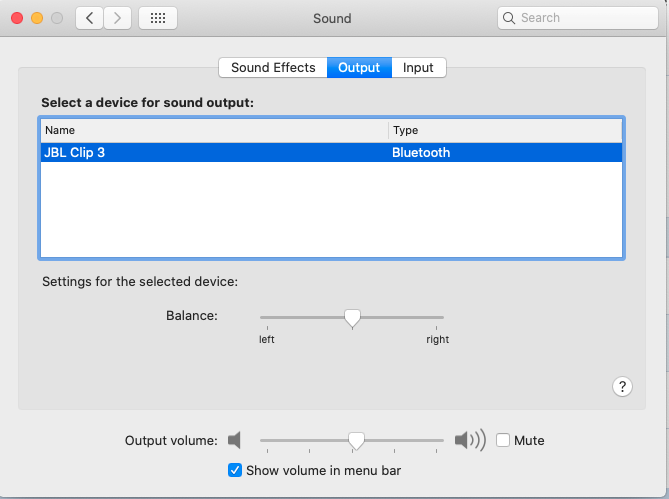Click the 'left' balance label
The width and height of the screenshot is (669, 499).
pyautogui.click(x=267, y=339)
